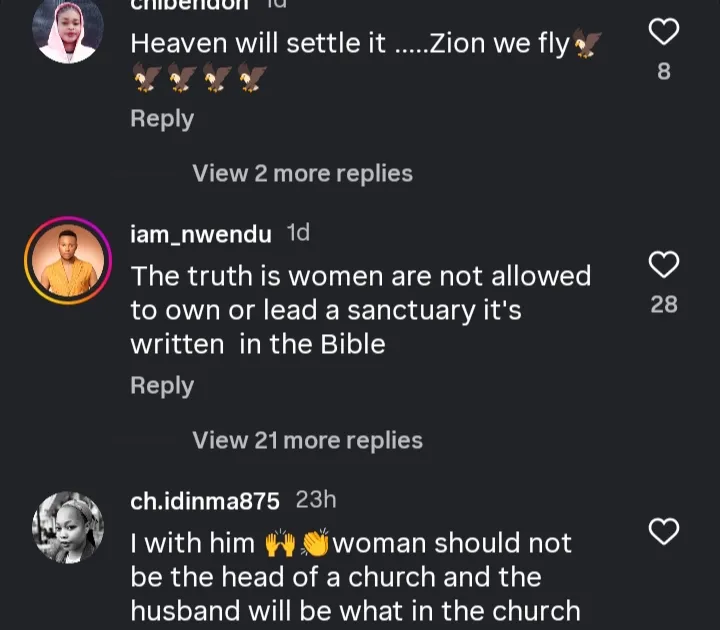This screenshot has height=630, width=720.
Task: Like ch.idinma875's comment with the heart
Action: (x=664, y=531)
